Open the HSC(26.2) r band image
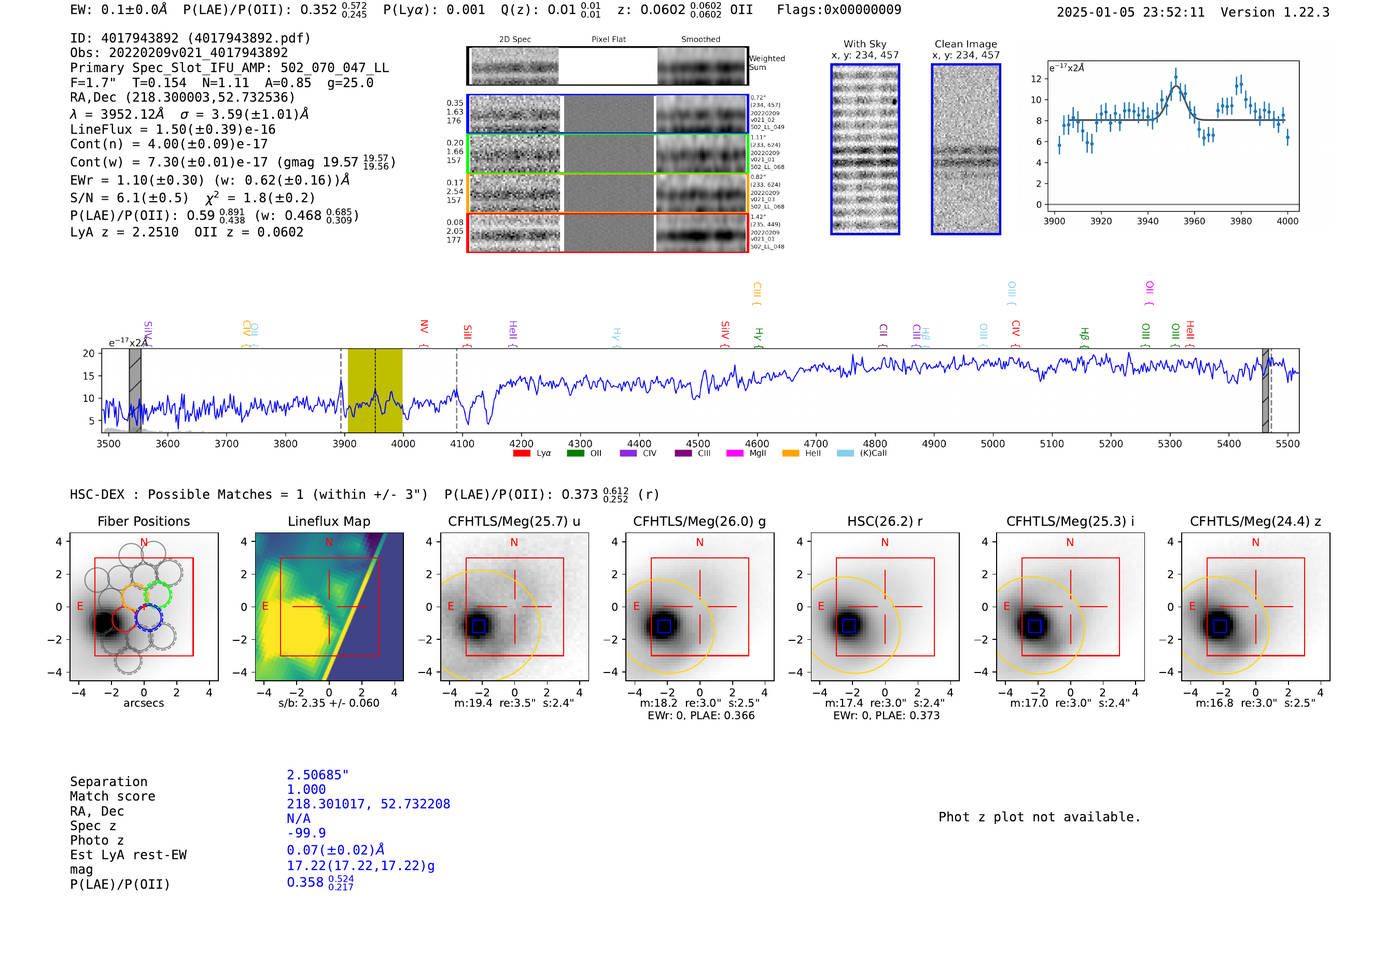The image size is (1400, 953). (885, 606)
